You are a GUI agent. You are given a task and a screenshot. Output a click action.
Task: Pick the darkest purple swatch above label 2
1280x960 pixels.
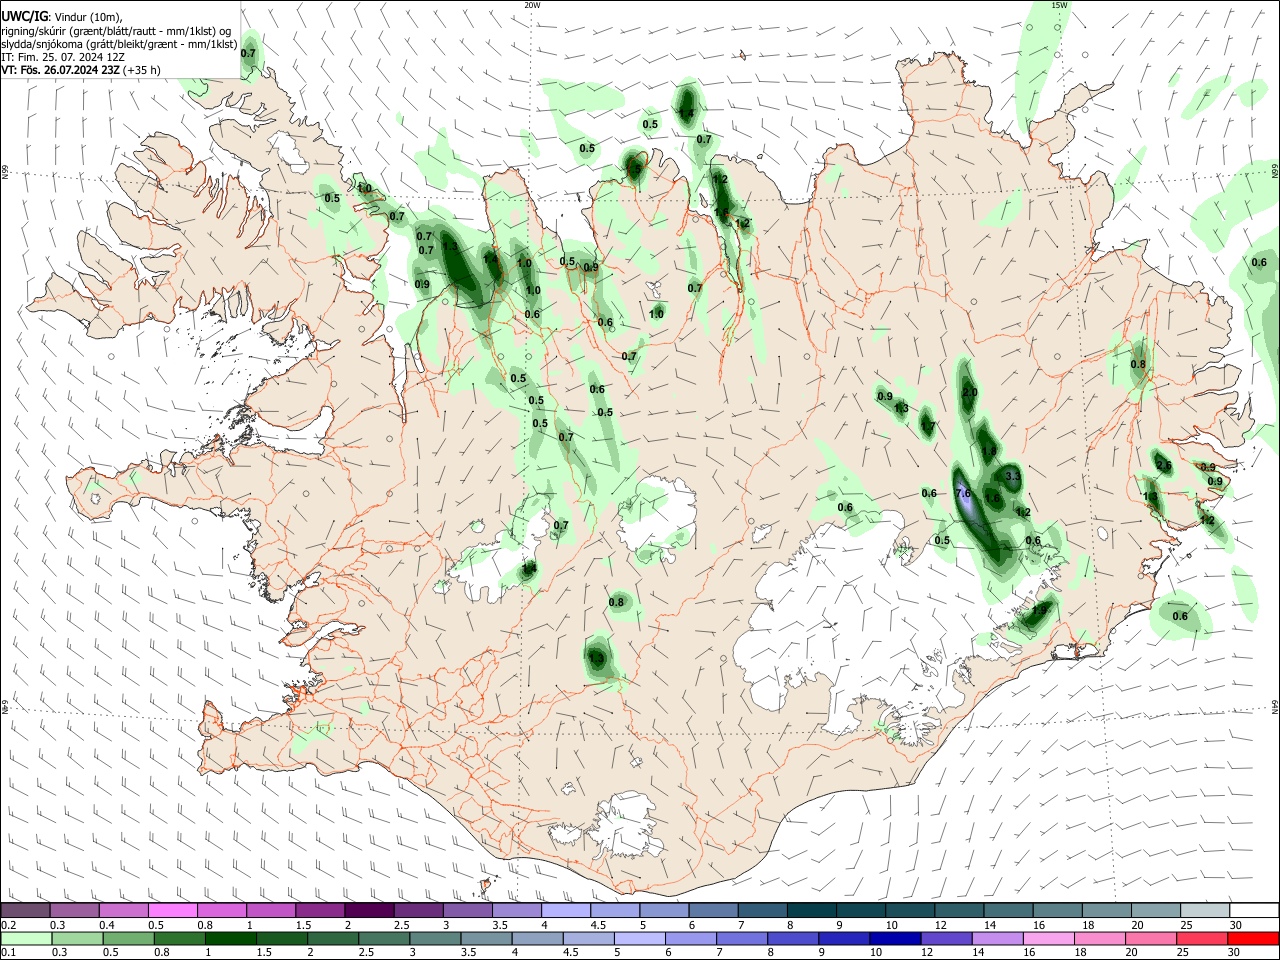pos(369,911)
